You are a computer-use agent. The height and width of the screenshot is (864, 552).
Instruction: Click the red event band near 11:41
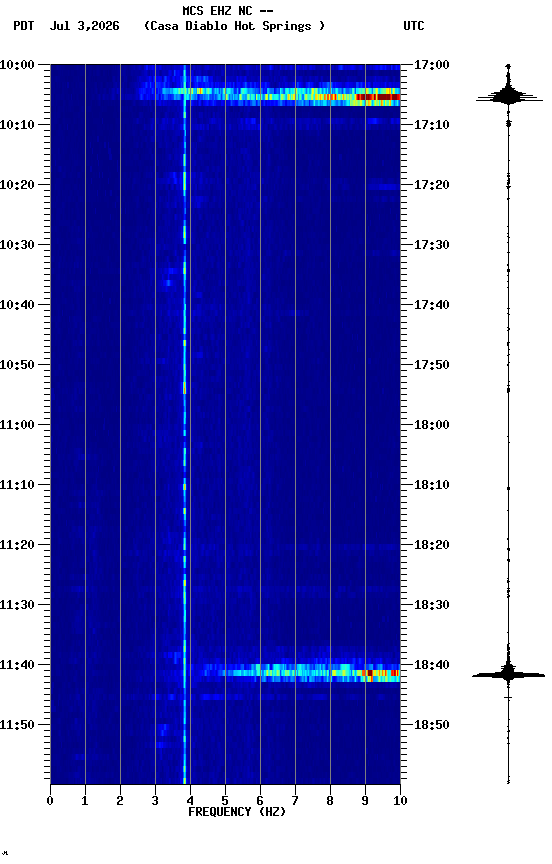[381, 673]
